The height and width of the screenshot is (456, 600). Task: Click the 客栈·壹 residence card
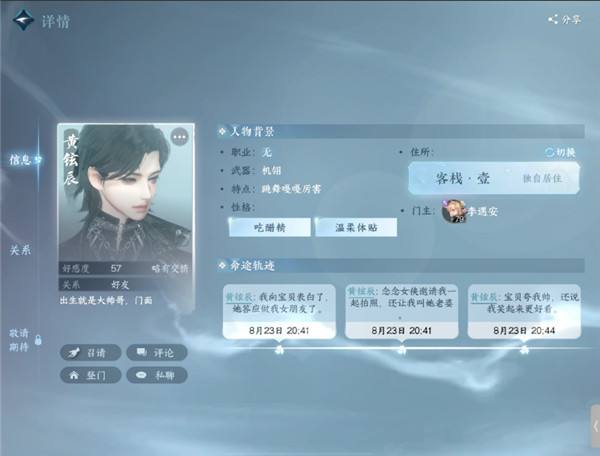point(494,178)
